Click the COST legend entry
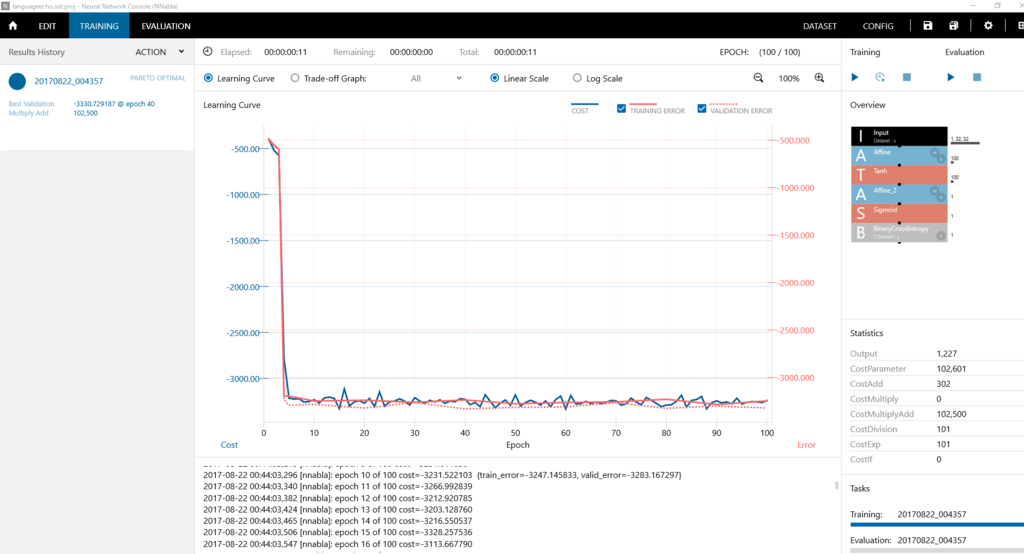Screen dimensions: 1024x554 point(580,111)
